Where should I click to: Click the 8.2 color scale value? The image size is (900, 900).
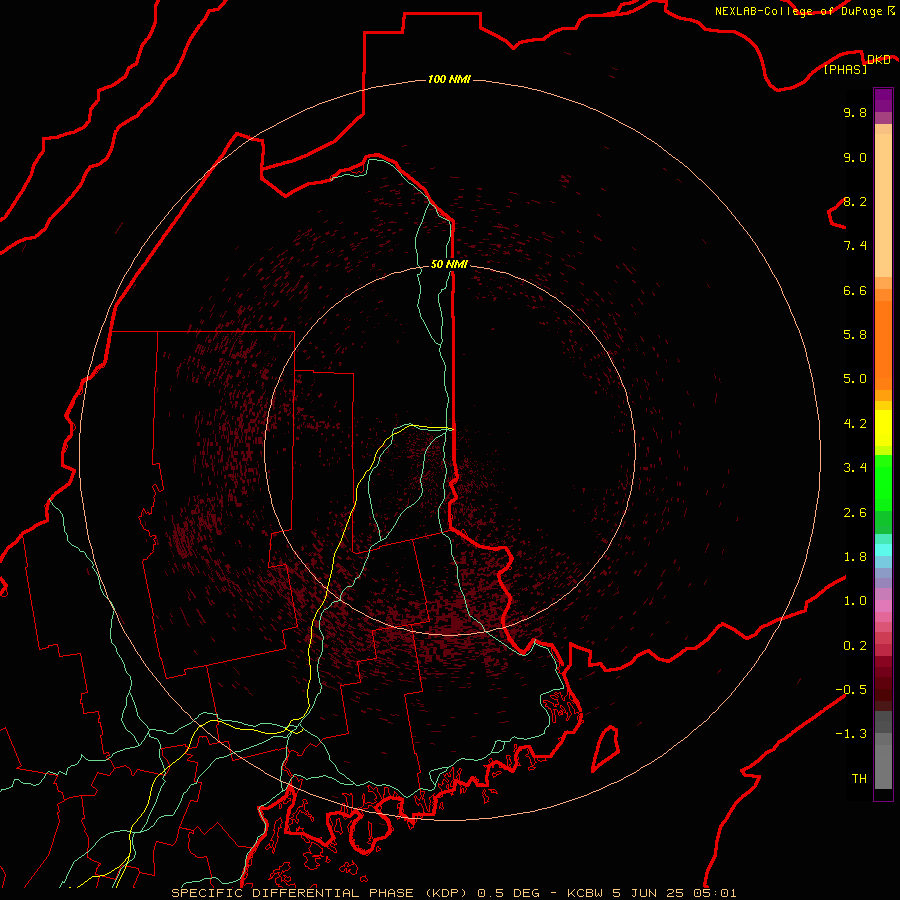[x=855, y=201]
